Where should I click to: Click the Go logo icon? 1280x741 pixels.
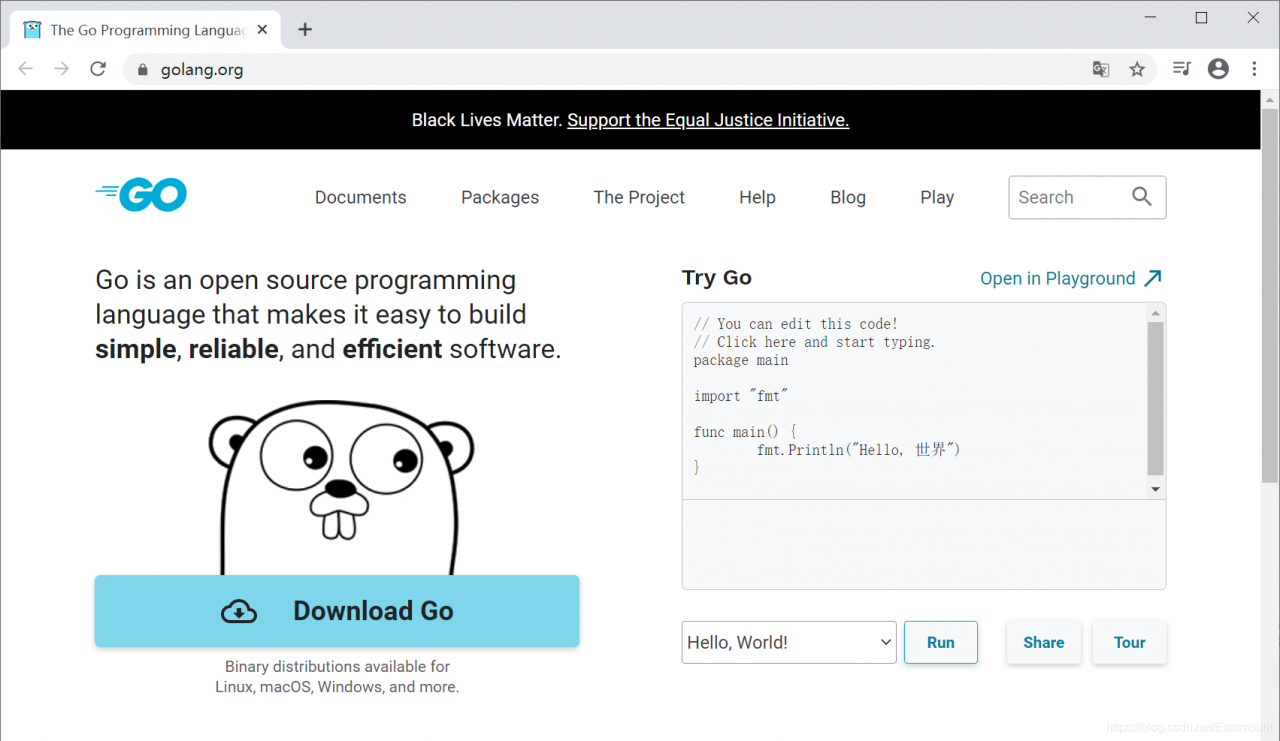(141, 195)
